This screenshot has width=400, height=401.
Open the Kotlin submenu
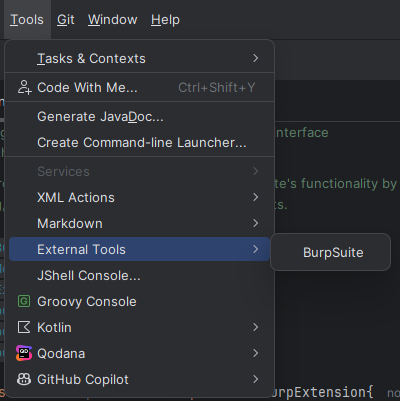pyautogui.click(x=139, y=327)
